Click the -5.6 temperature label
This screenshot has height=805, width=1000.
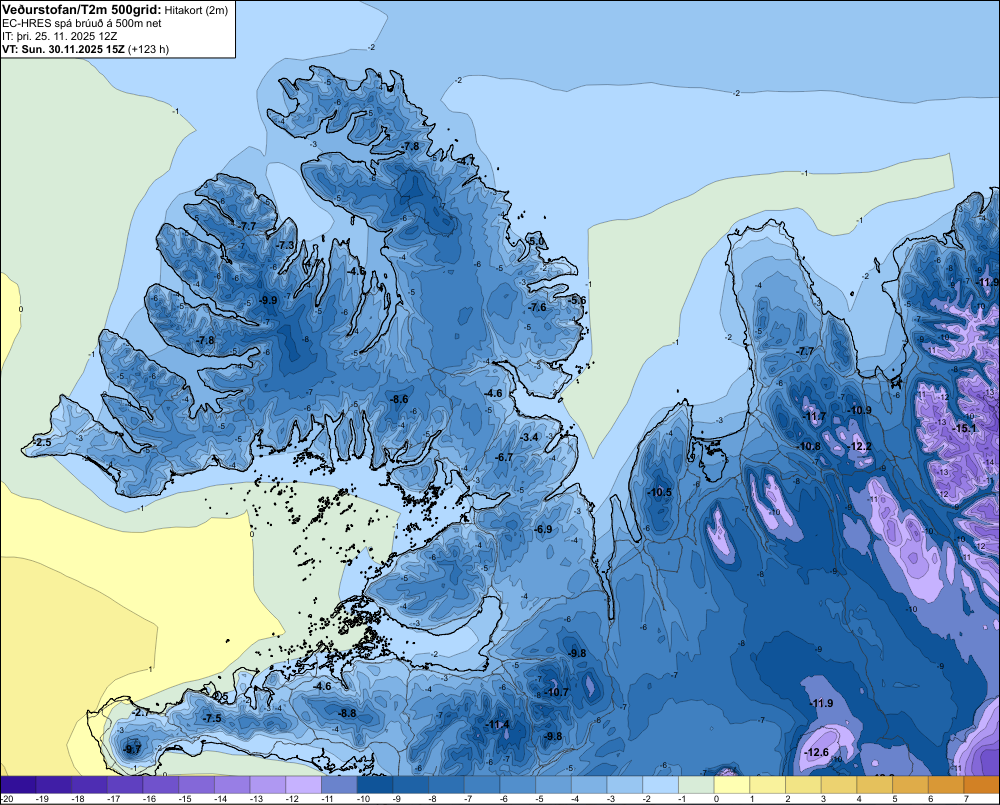[x=577, y=300]
